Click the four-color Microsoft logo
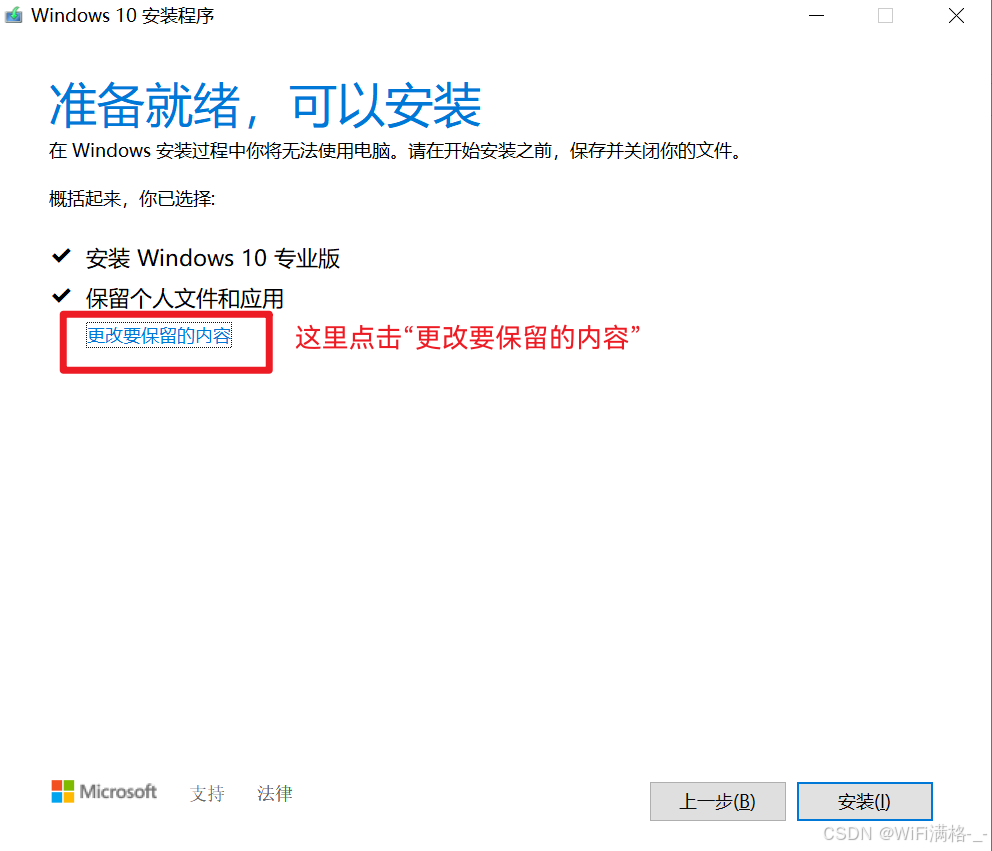992x851 pixels. [63, 792]
